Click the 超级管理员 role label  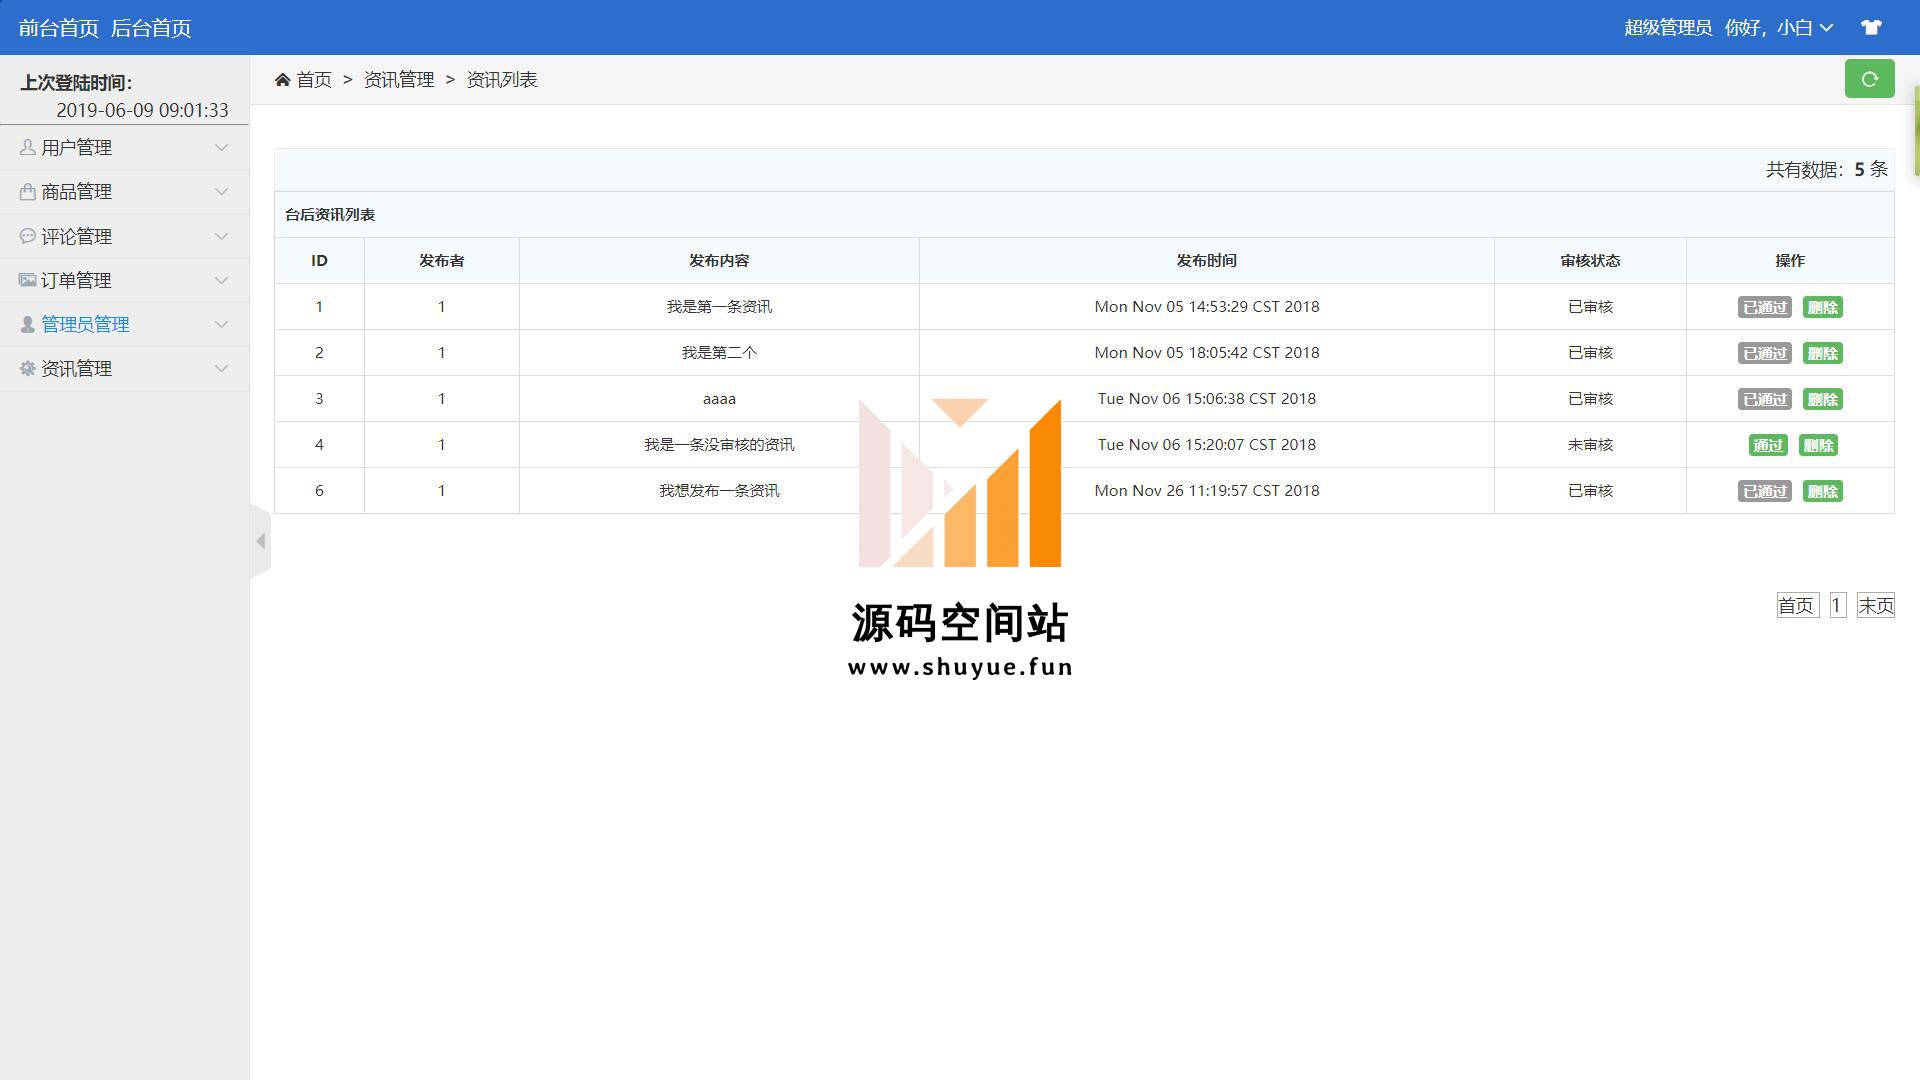click(x=1667, y=28)
